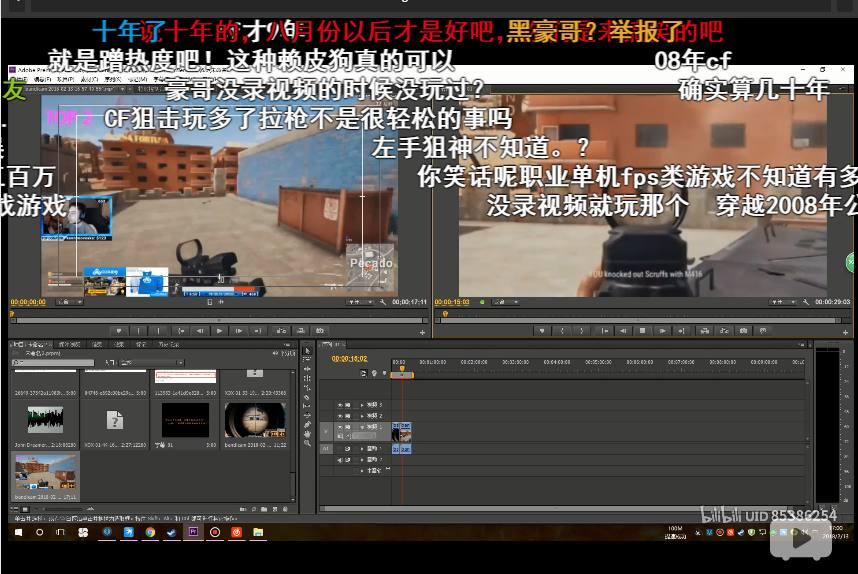Viewport: 858px width, 574px height.
Task: Select the Selection arrow tool
Action: point(307,350)
